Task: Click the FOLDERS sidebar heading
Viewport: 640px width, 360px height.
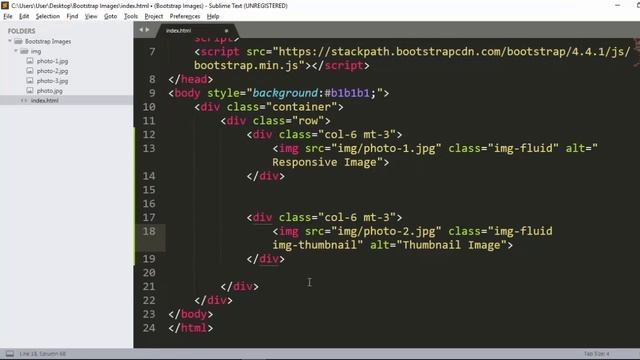Action: [22, 31]
